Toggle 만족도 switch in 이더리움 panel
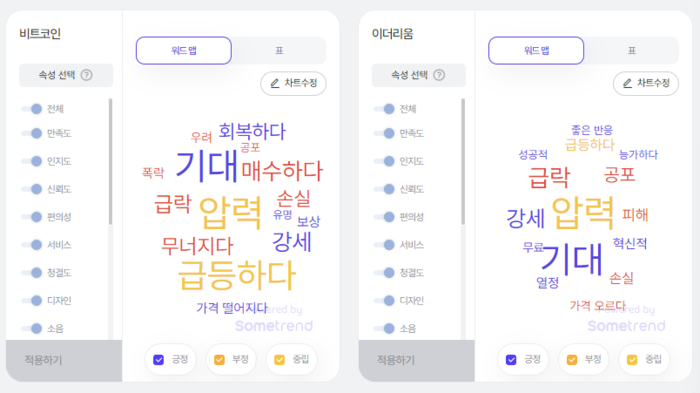 384,133
